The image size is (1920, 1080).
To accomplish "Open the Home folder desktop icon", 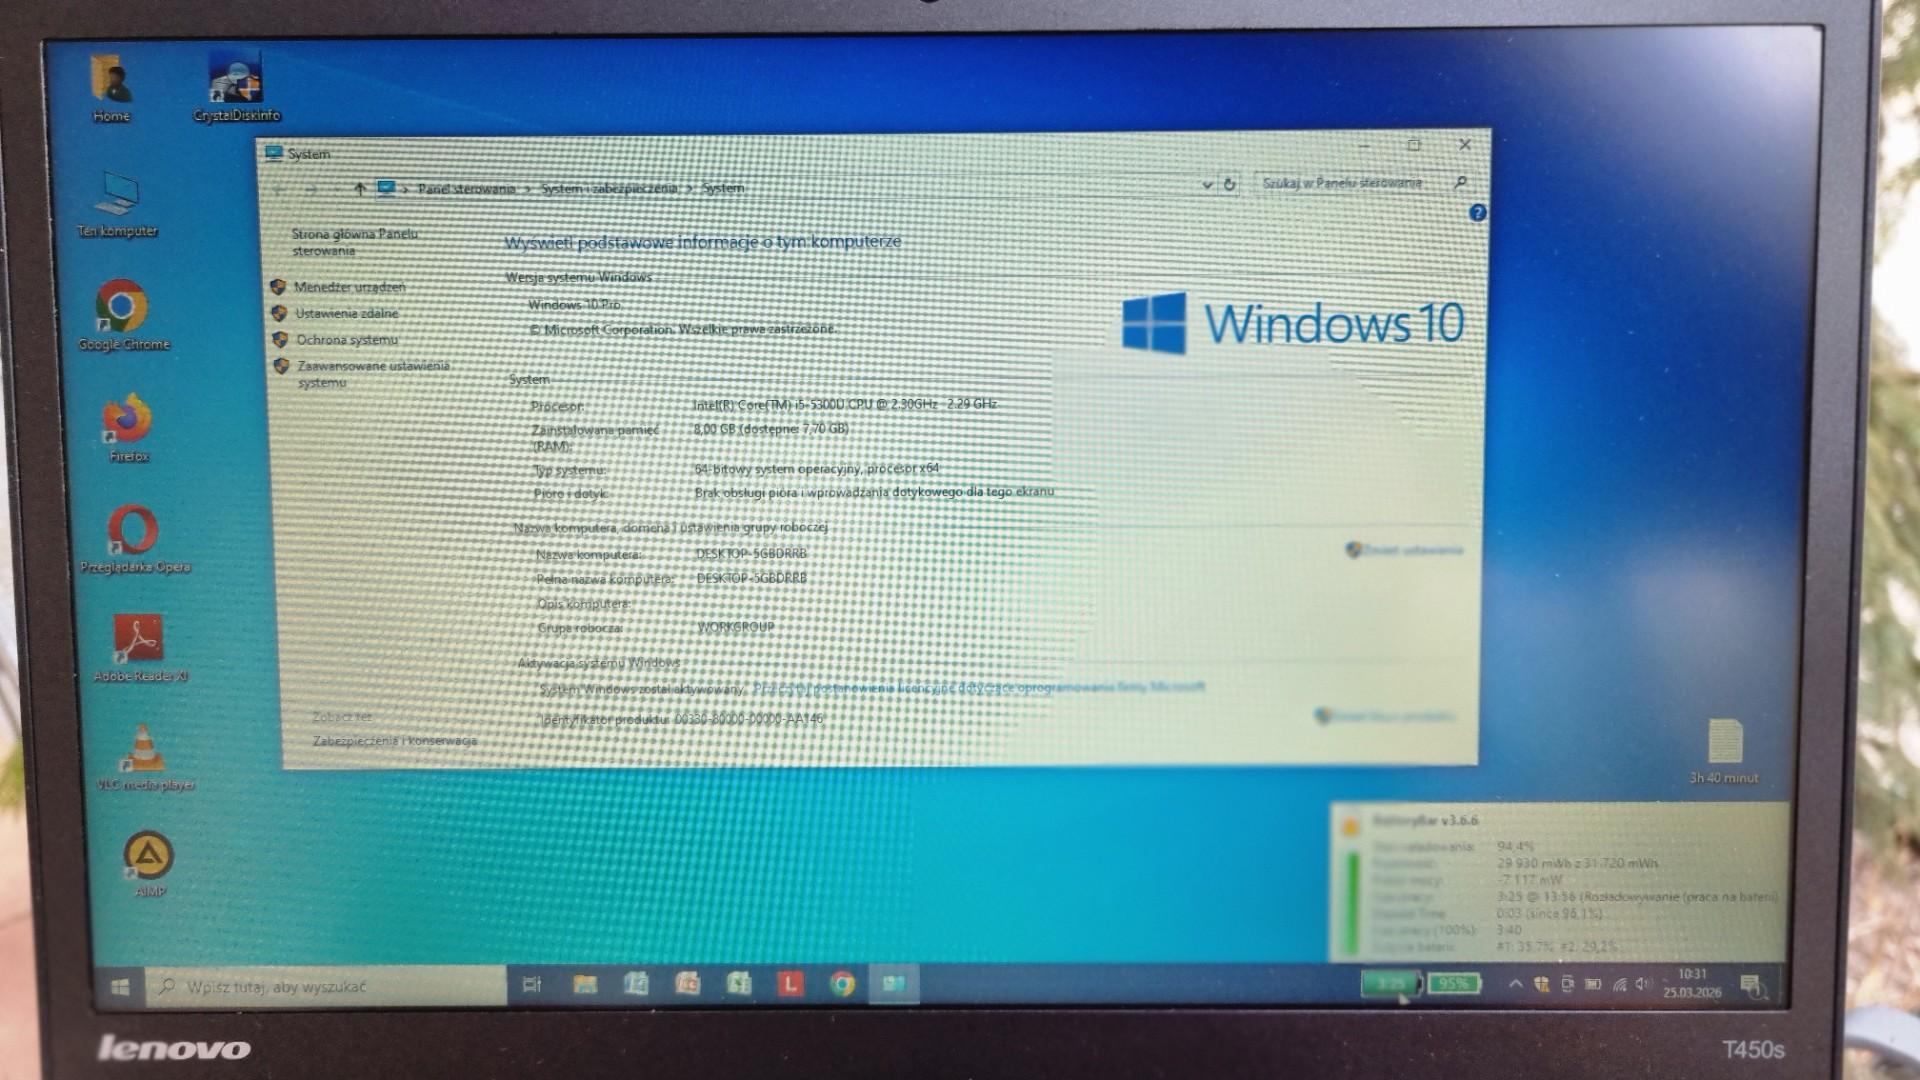I will [x=111, y=88].
